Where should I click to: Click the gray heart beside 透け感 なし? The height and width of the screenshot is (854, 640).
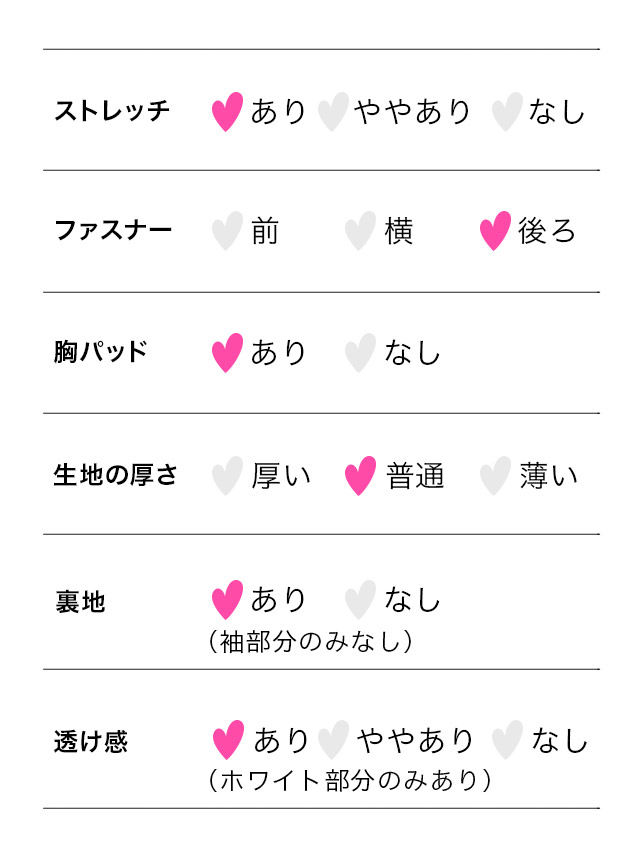click(x=507, y=741)
